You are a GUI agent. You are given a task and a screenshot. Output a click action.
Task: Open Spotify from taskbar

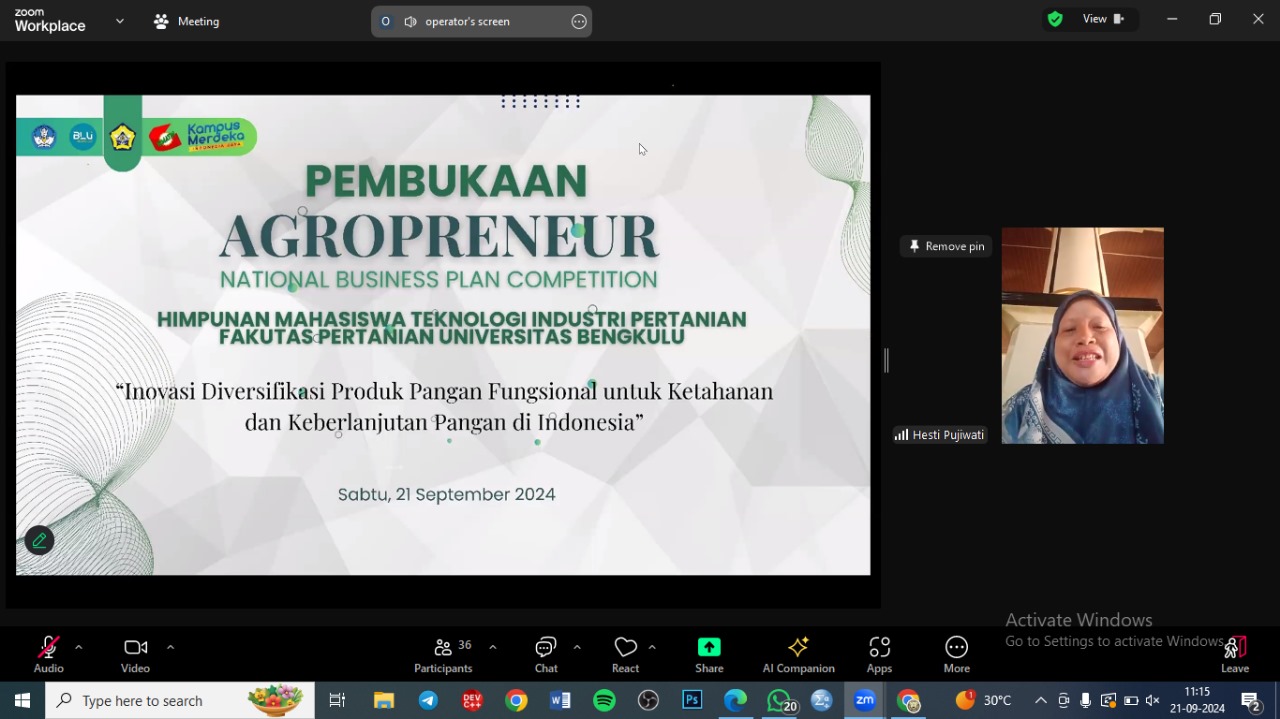point(604,700)
